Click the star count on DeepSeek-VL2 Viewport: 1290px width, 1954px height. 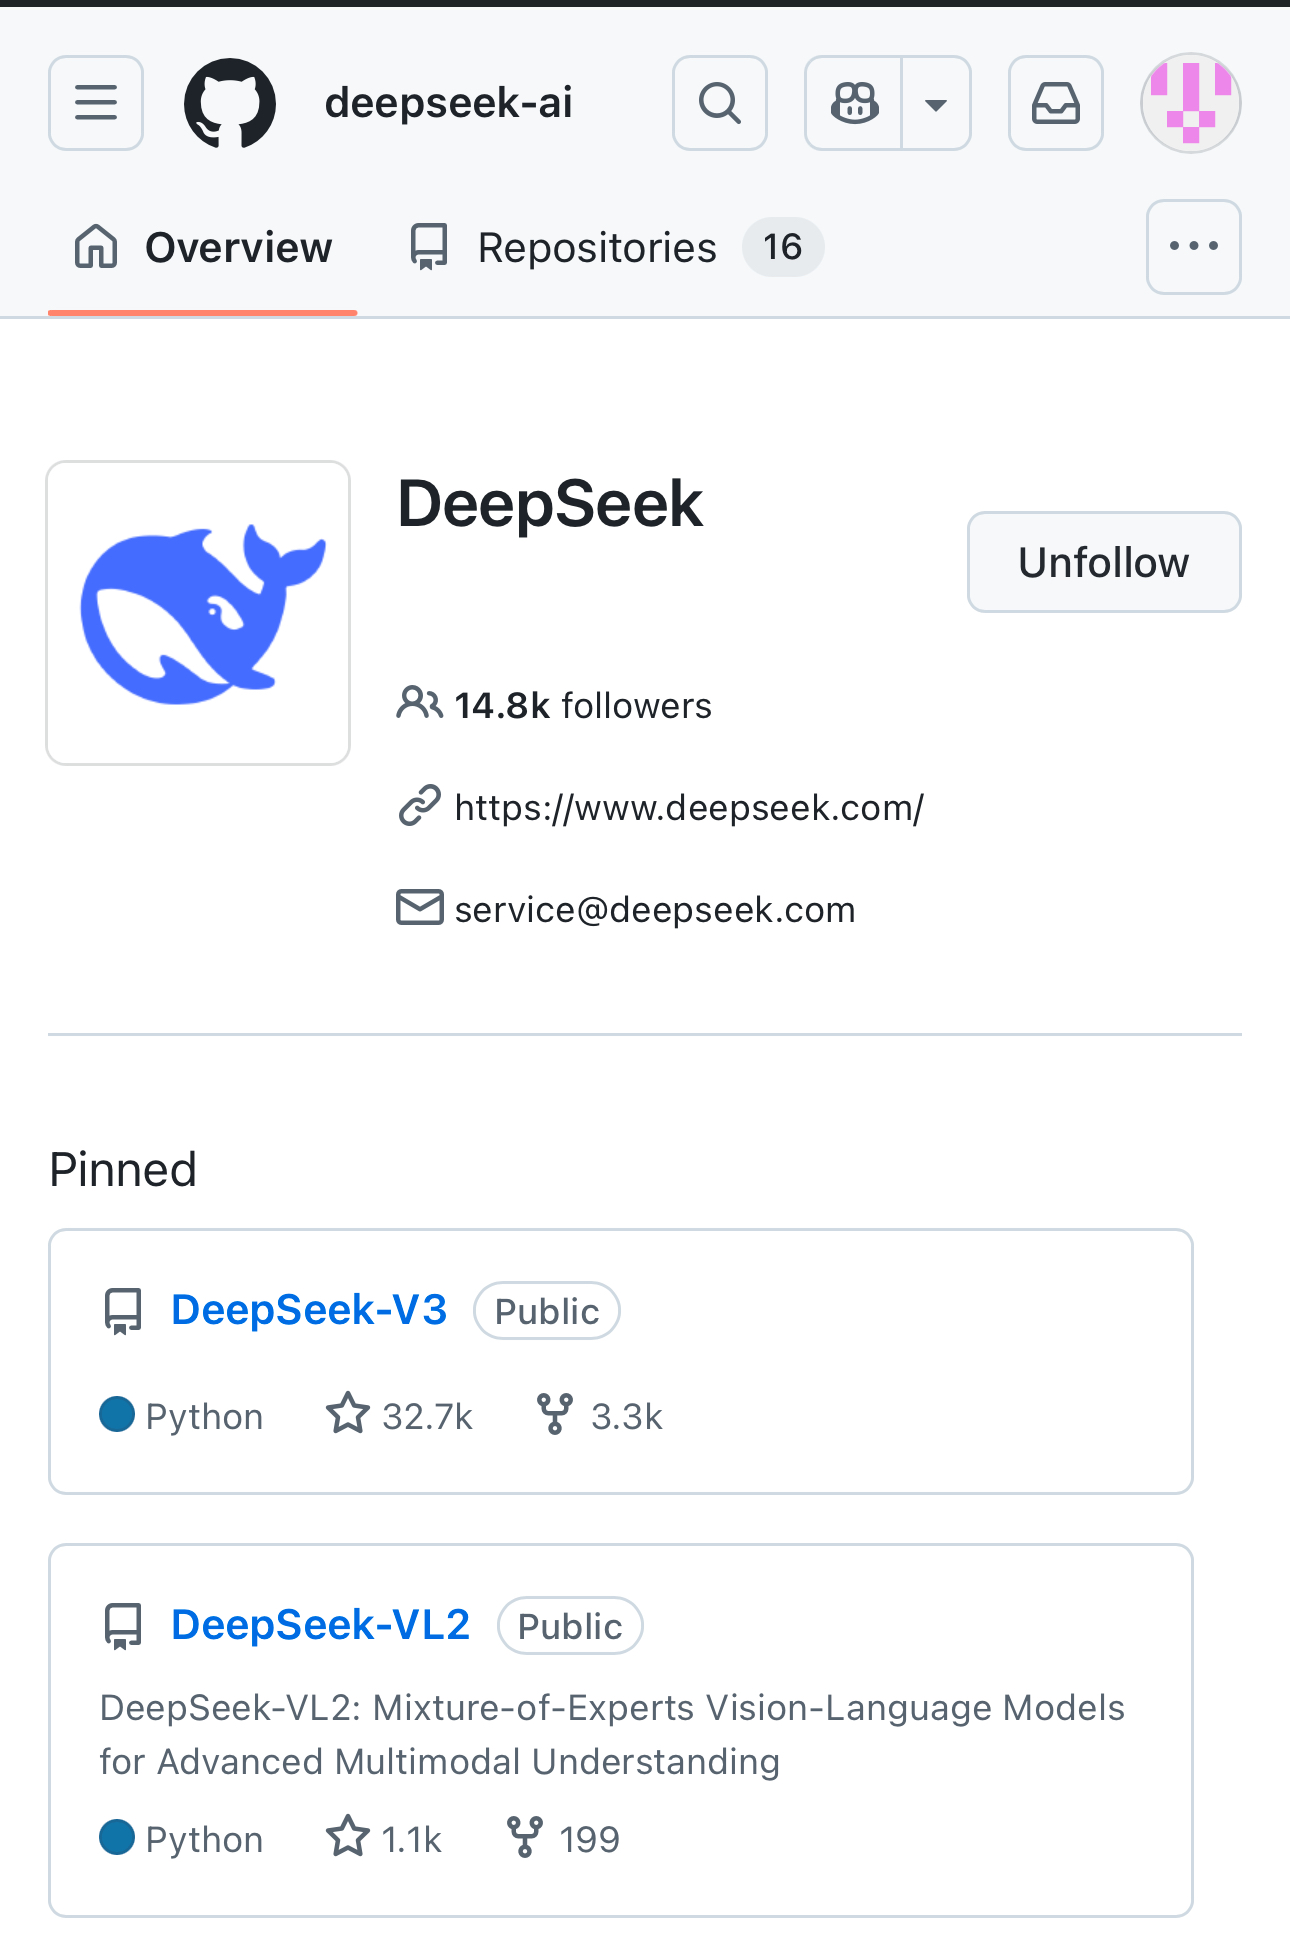pos(411,1839)
